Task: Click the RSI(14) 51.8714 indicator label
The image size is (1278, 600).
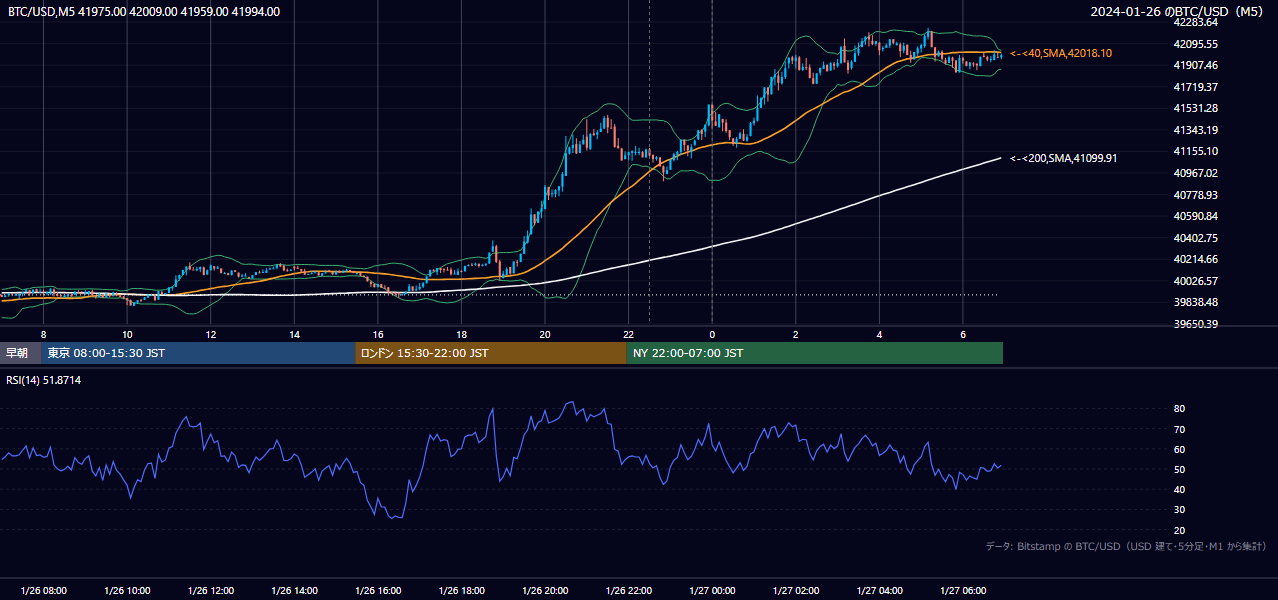Action: [44, 380]
